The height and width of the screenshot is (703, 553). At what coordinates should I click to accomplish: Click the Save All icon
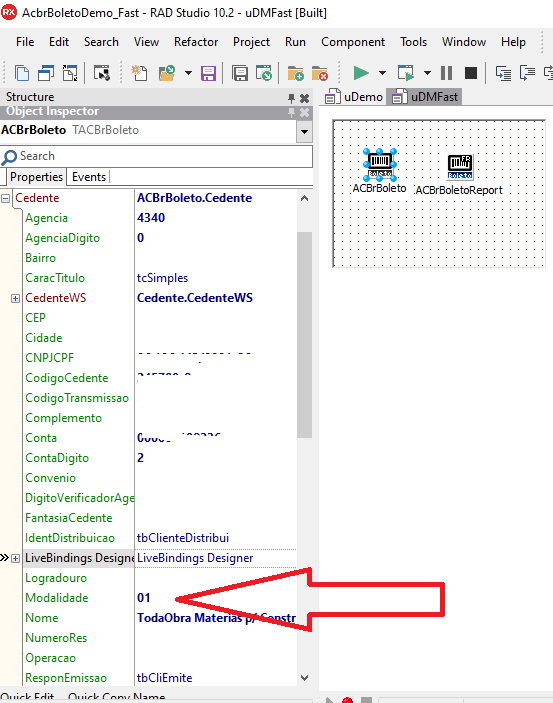(x=240, y=73)
